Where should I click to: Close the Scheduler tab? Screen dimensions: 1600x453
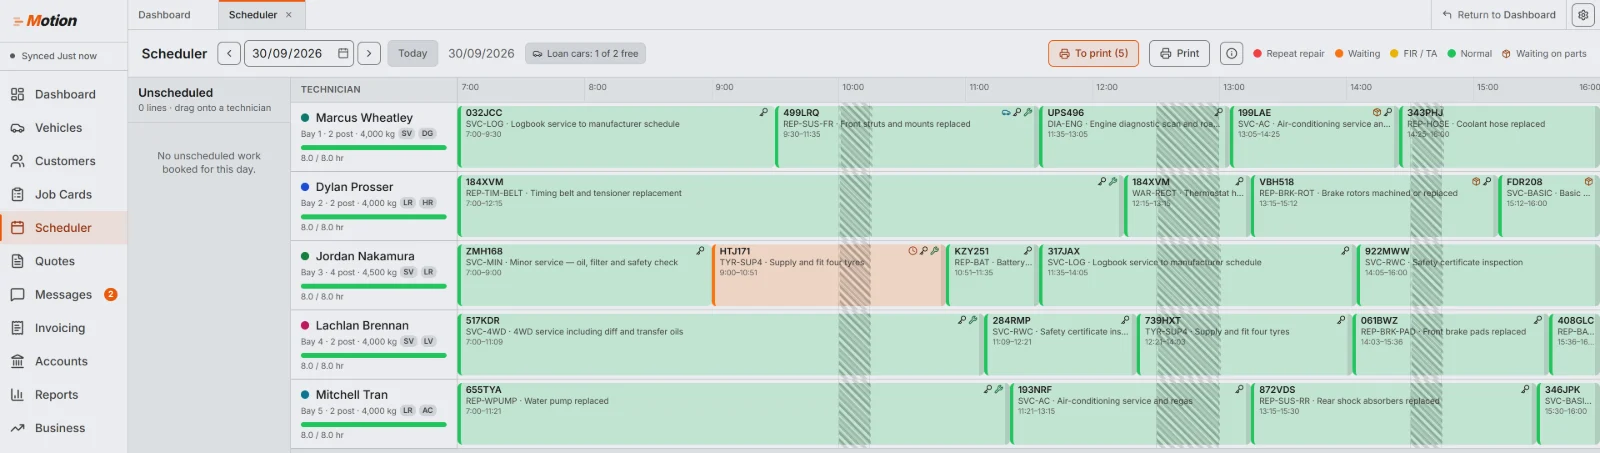click(x=289, y=15)
